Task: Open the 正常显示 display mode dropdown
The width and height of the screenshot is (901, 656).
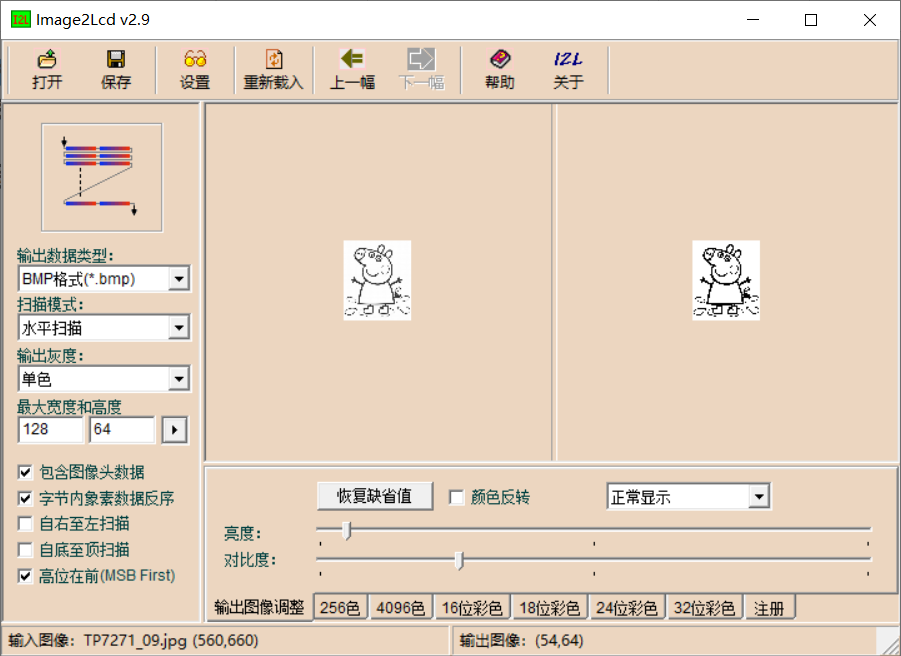Action: tap(761, 496)
